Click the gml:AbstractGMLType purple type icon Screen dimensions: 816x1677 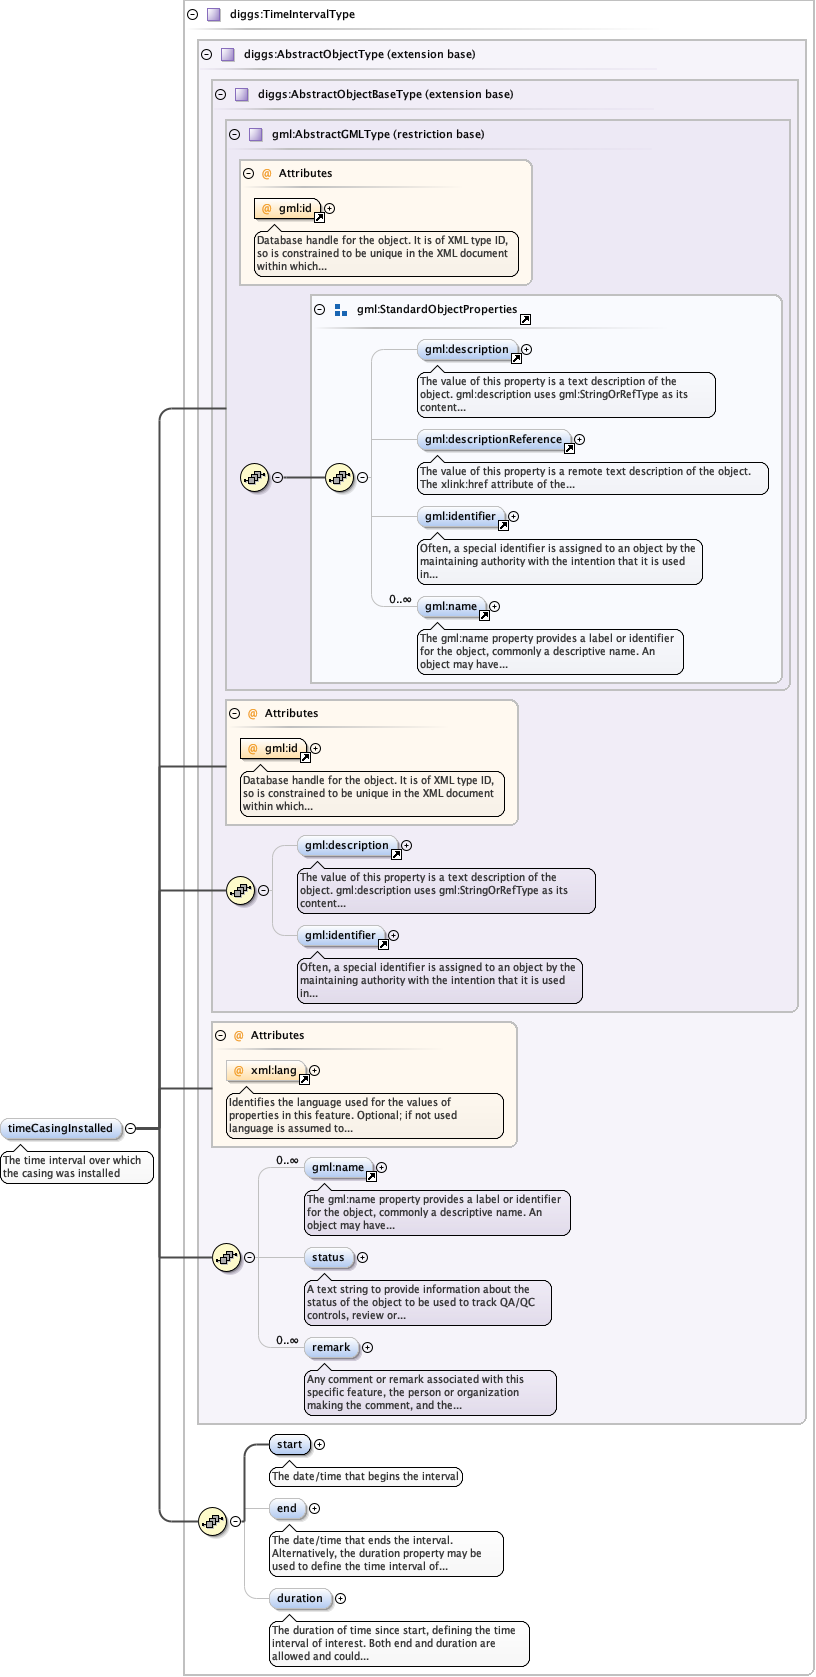point(255,134)
